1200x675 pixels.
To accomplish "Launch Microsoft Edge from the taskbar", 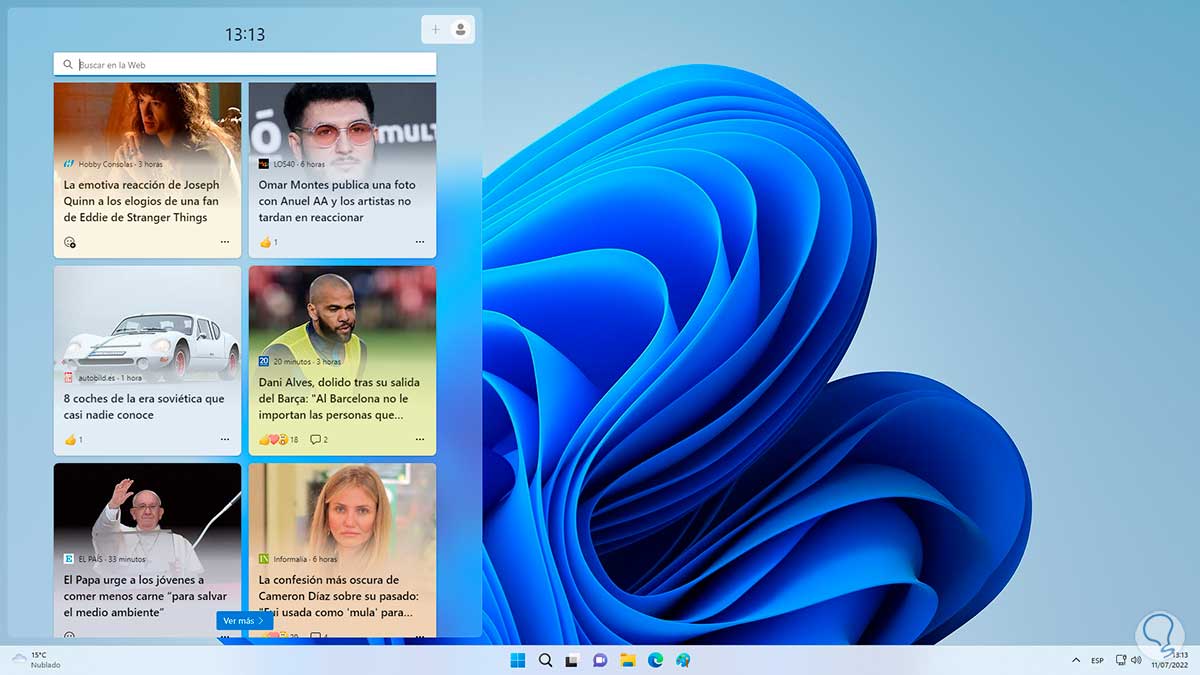I will 655,660.
